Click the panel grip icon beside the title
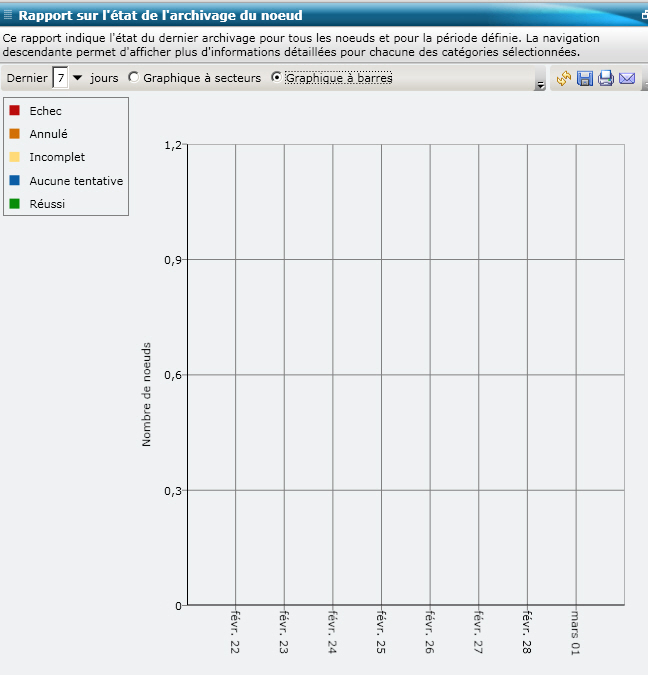Screen dimensions: 648x675 coord(8,15)
